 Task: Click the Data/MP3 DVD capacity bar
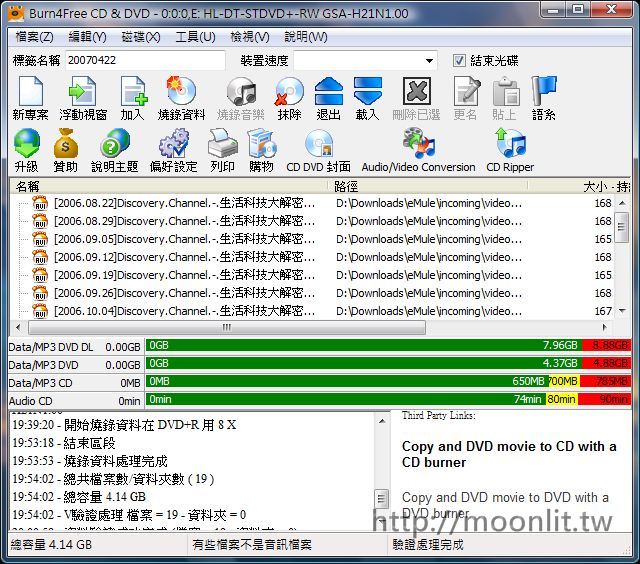point(388,364)
